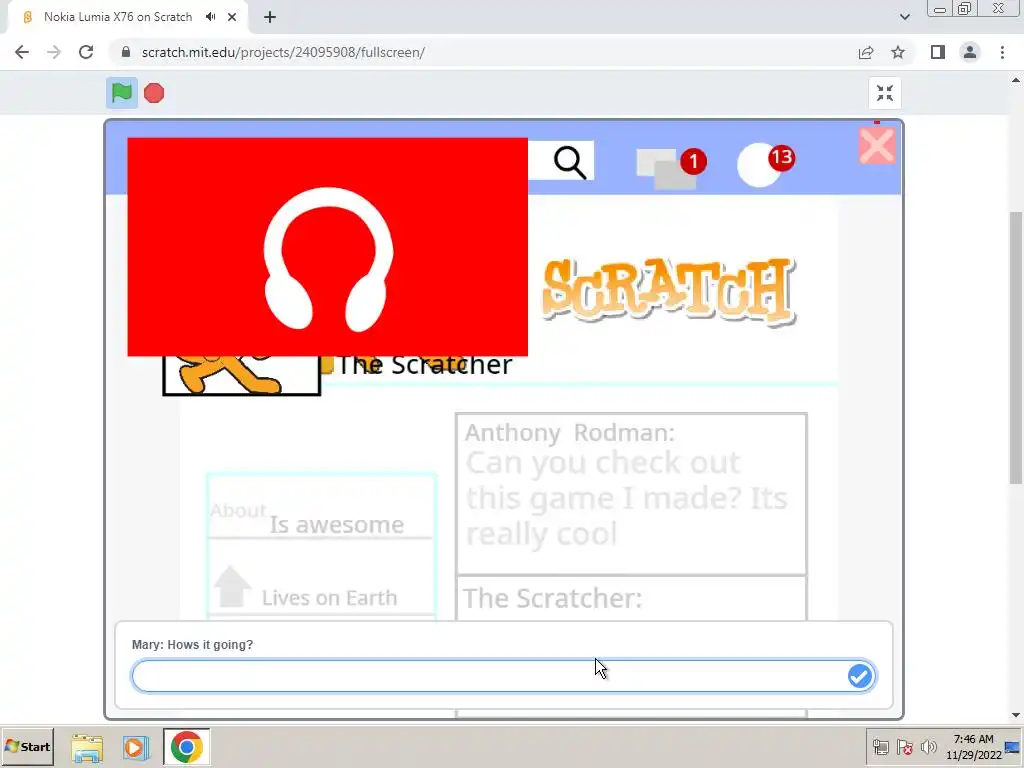The width and height of the screenshot is (1024, 768).
Task: Open a new browser tab
Action: click(270, 17)
